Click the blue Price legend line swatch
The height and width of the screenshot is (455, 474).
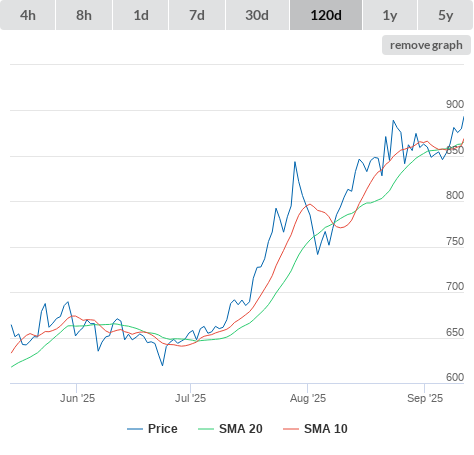135,429
